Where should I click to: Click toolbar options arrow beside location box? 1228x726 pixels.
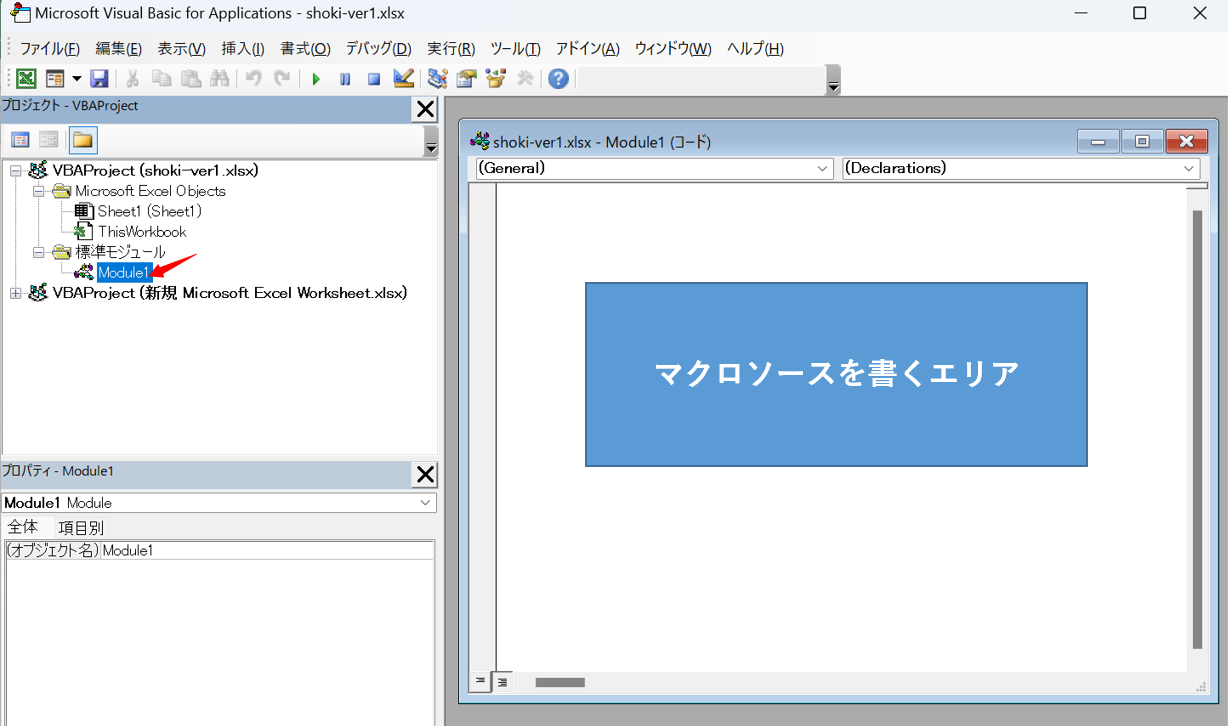tap(834, 82)
